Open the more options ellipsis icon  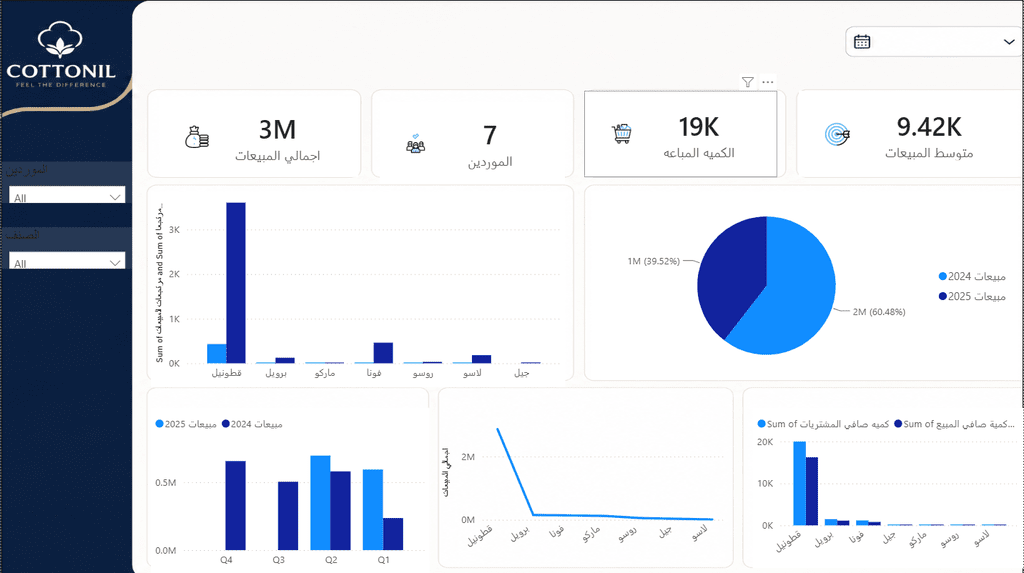click(768, 82)
